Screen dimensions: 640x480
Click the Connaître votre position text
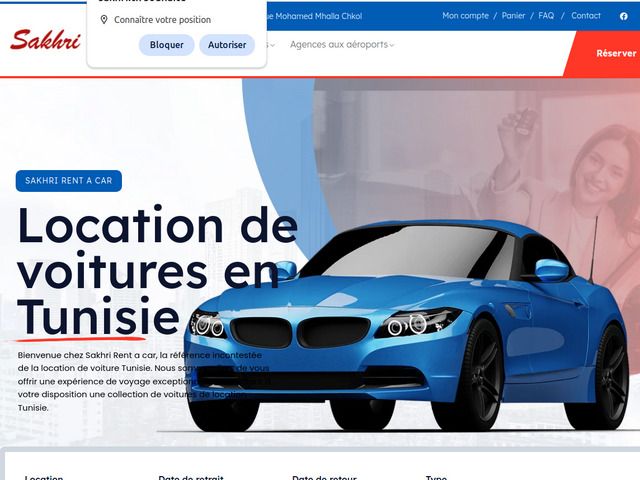coord(162,20)
